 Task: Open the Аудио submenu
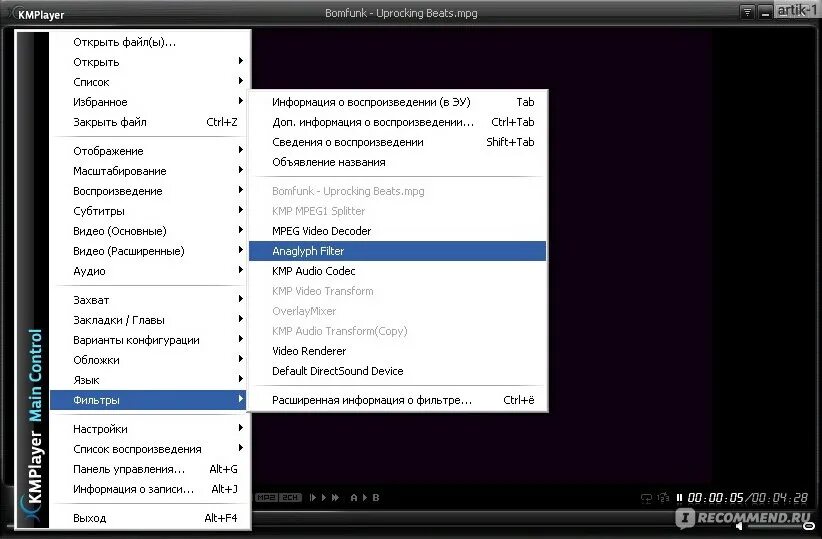coord(150,271)
